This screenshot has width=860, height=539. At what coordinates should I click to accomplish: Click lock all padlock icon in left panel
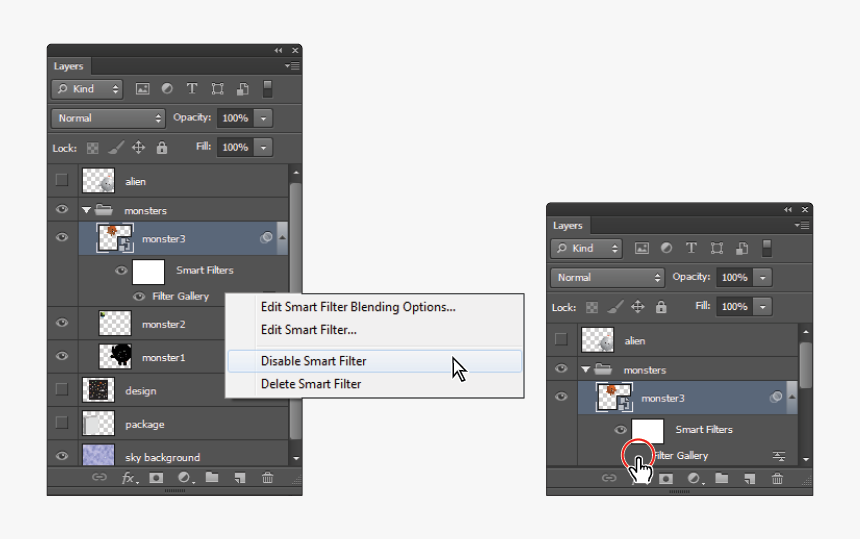point(162,147)
